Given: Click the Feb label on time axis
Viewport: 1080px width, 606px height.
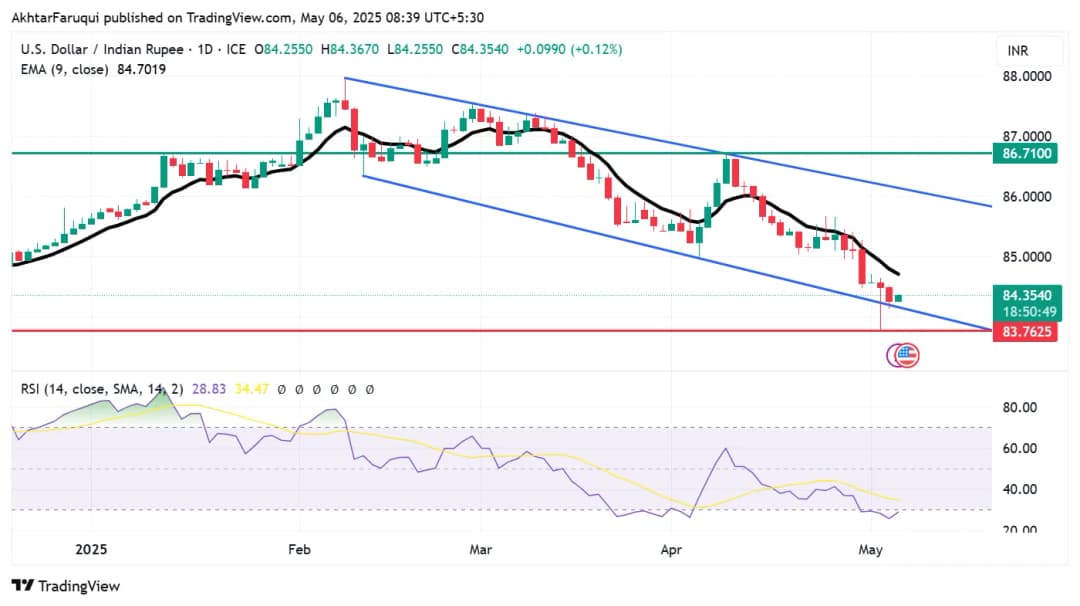Looking at the screenshot, I should click(x=299, y=550).
